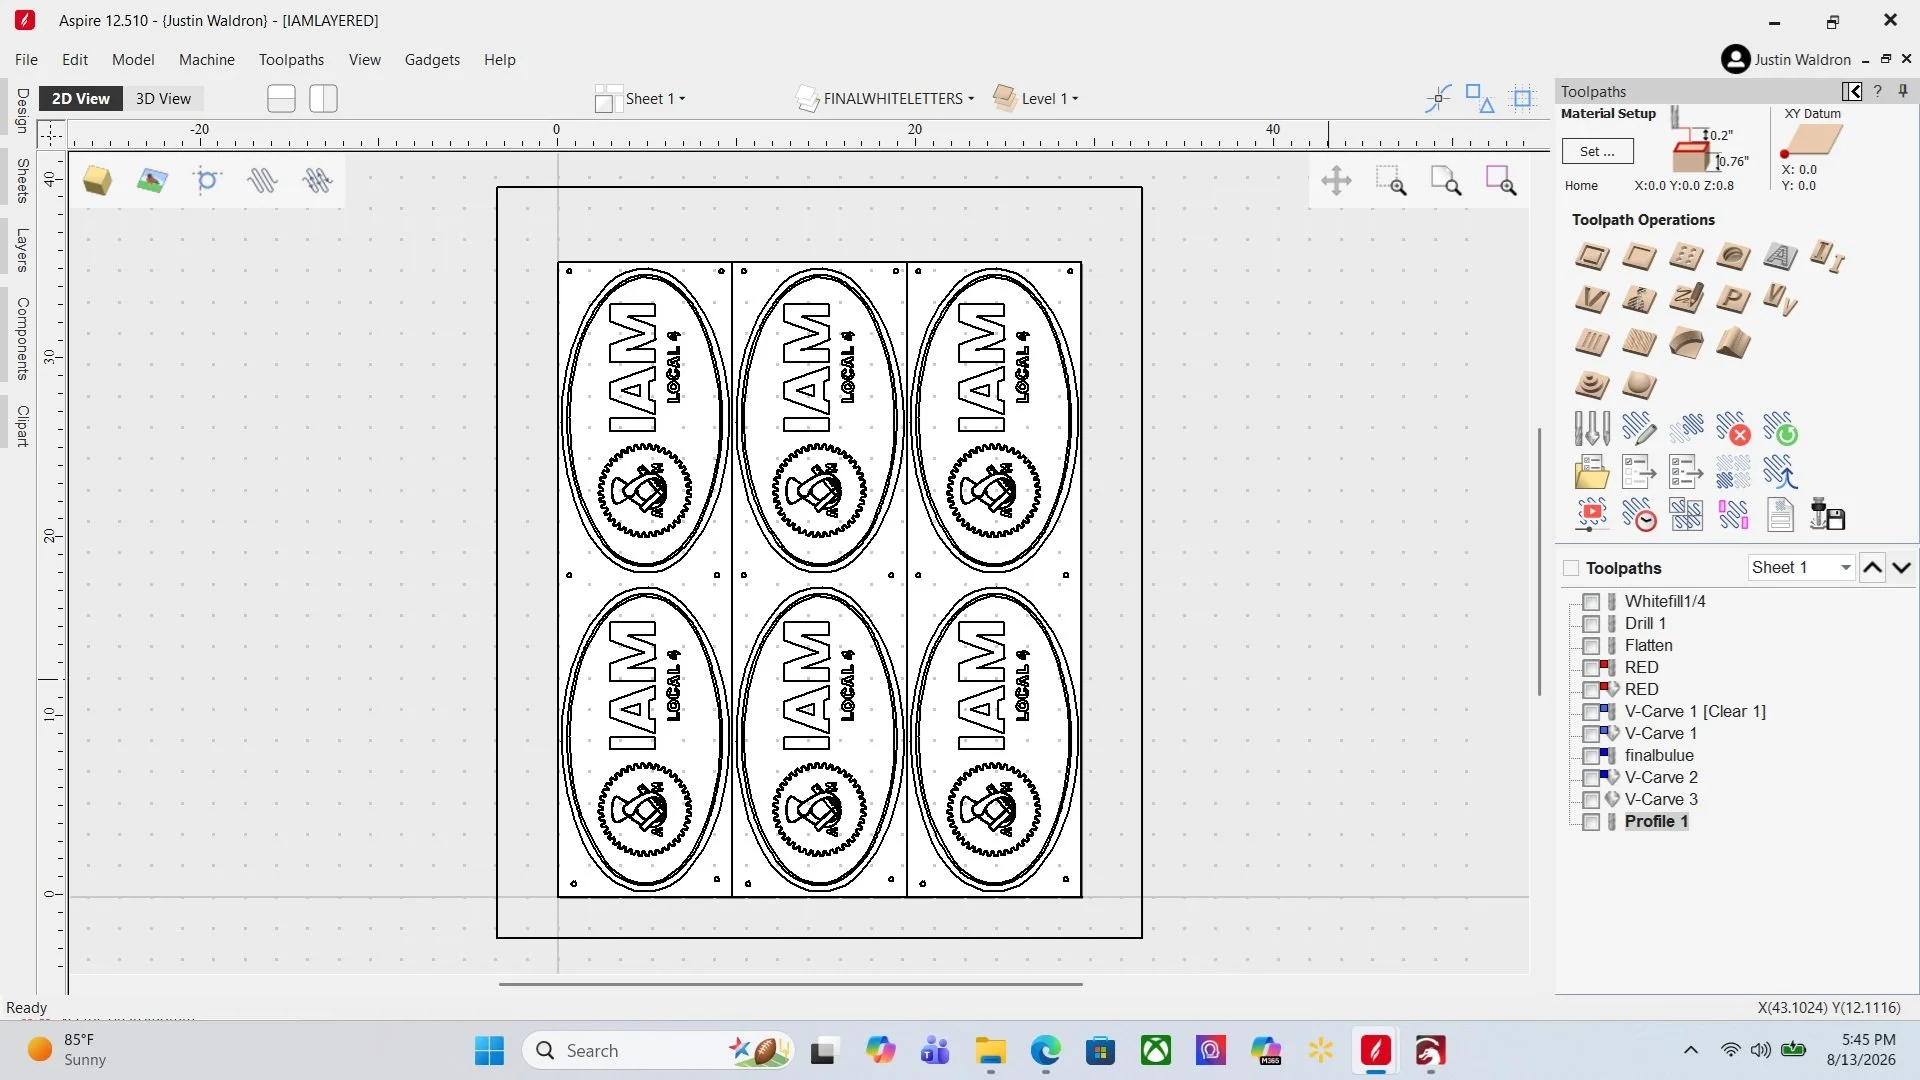Open the job sheet summary icon

(x=1780, y=515)
